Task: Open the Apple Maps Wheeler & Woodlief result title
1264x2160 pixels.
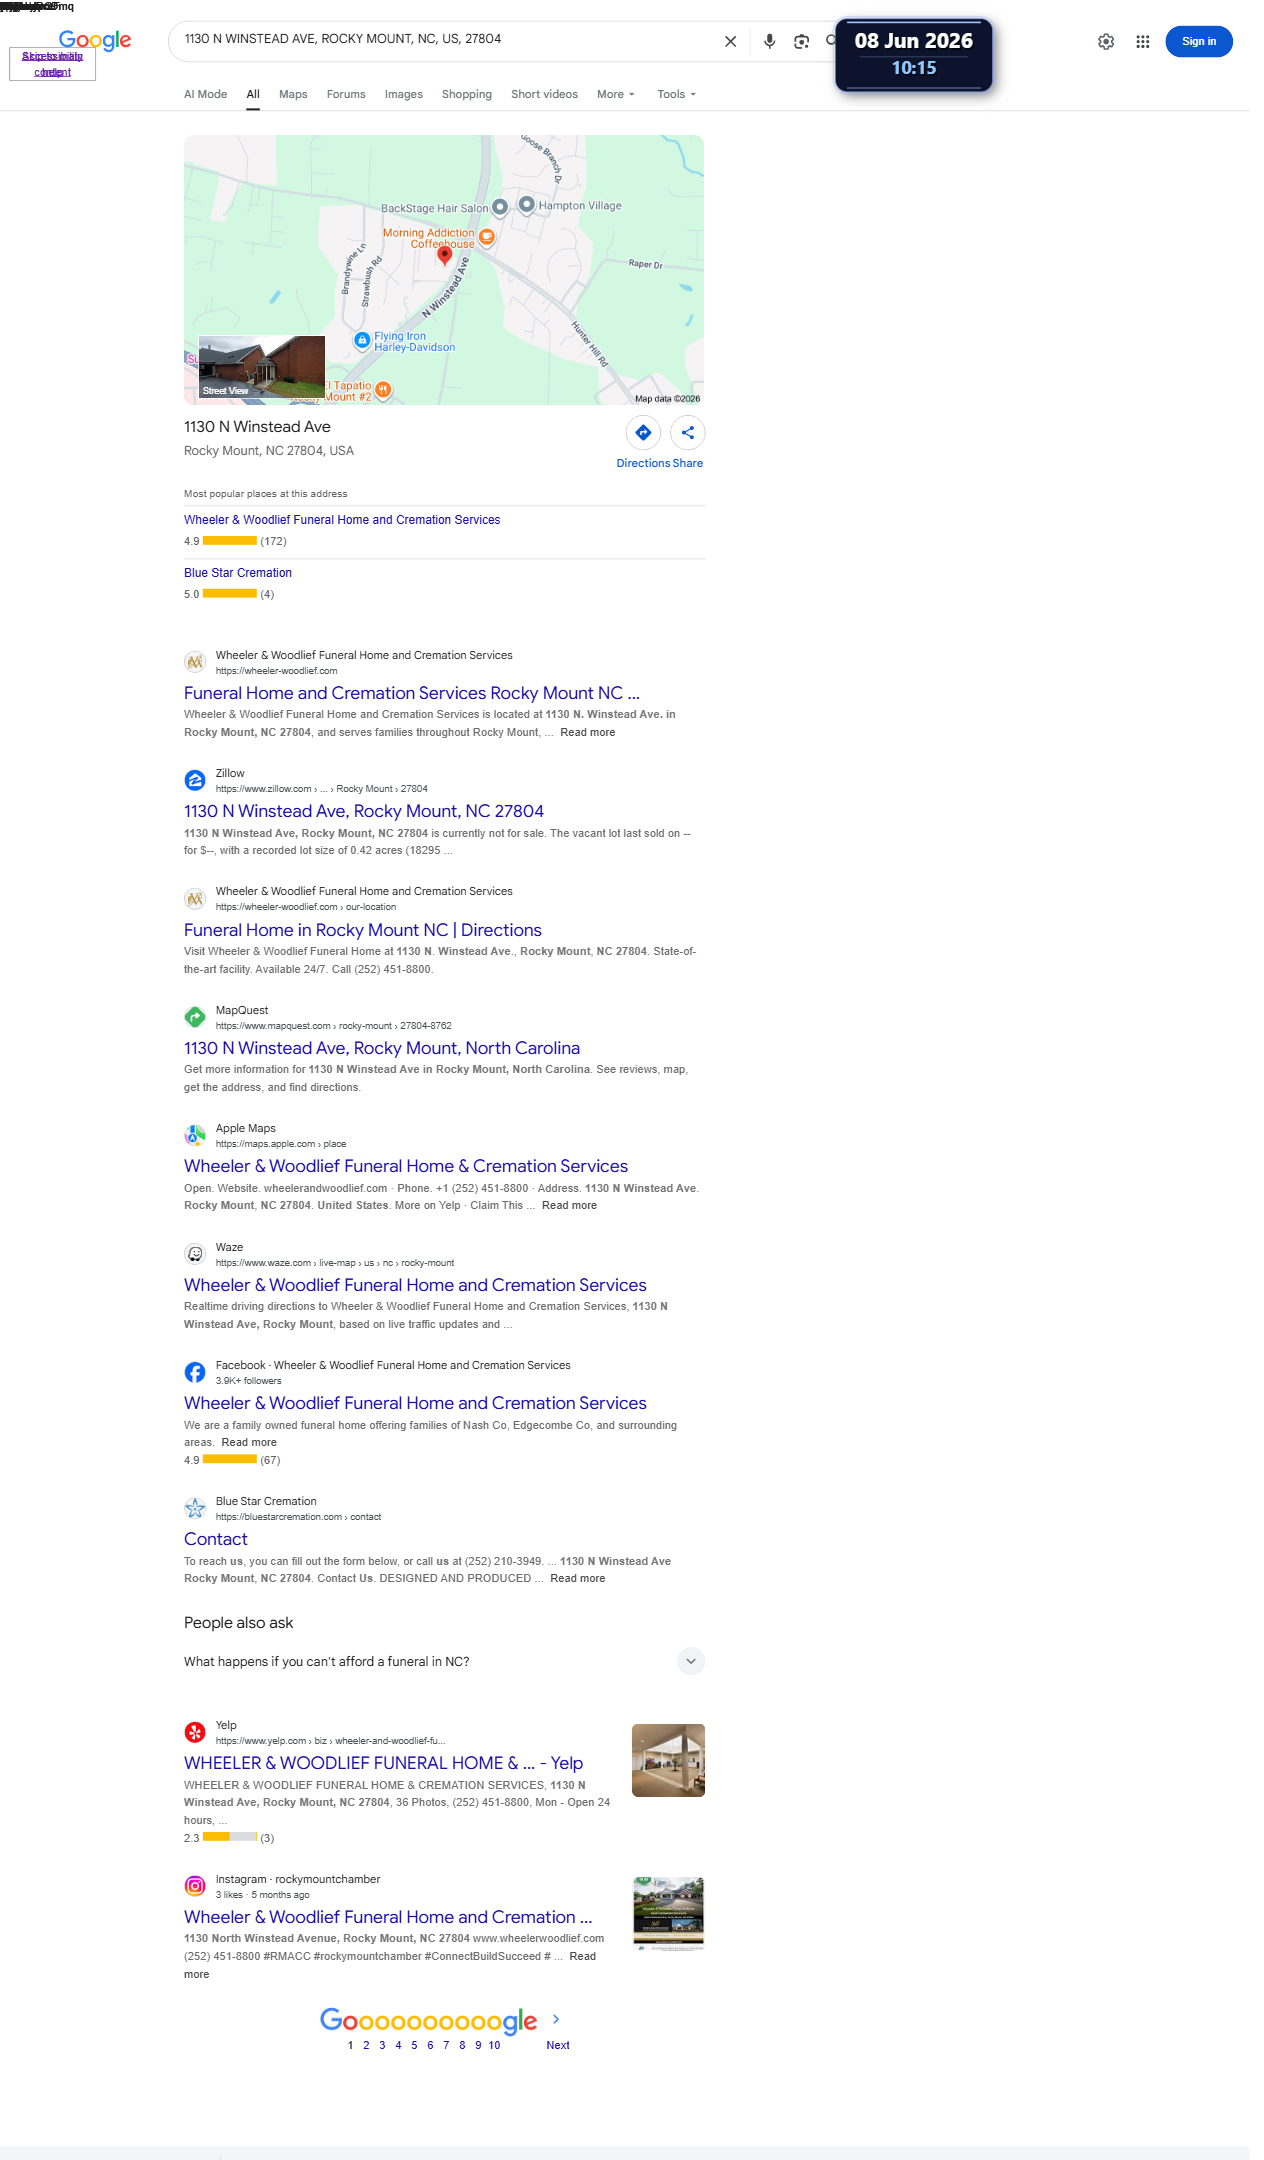Action: click(x=406, y=1166)
